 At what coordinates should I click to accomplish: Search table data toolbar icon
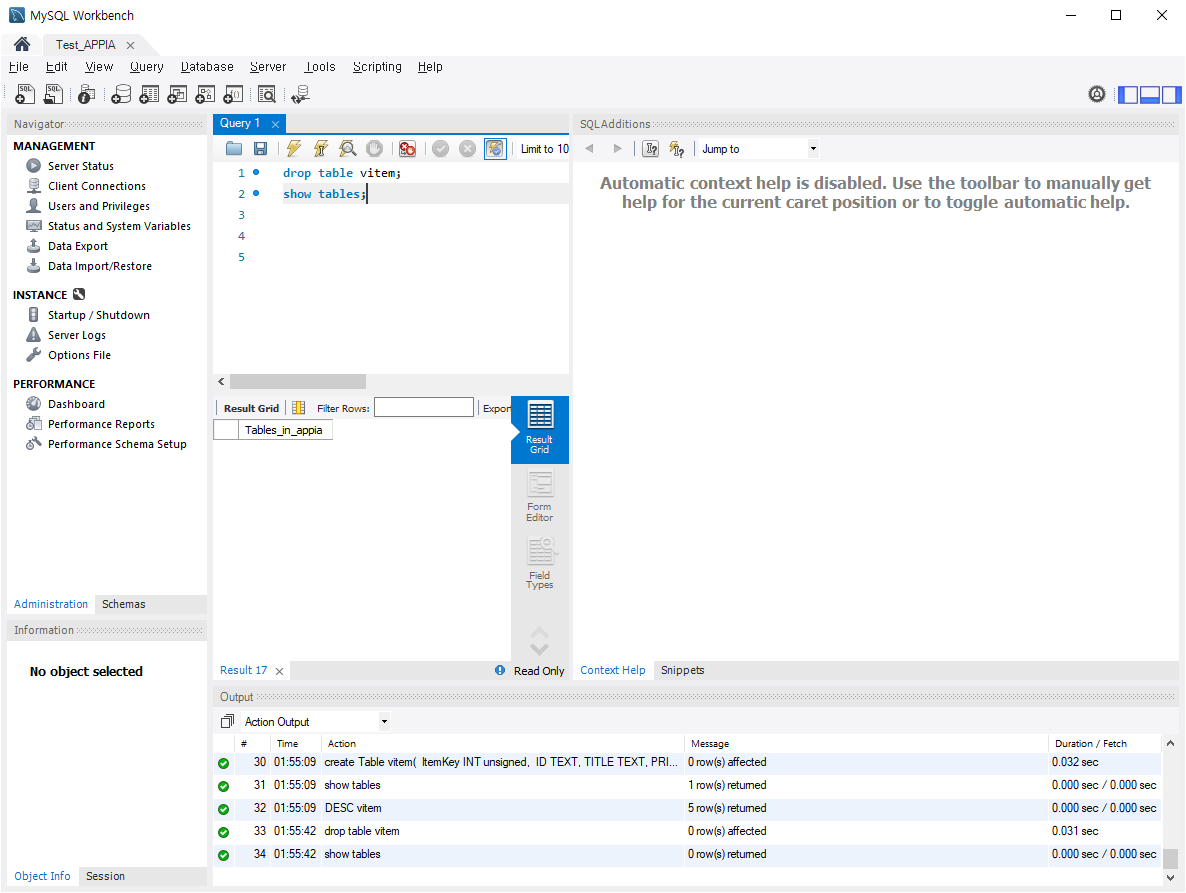point(266,94)
